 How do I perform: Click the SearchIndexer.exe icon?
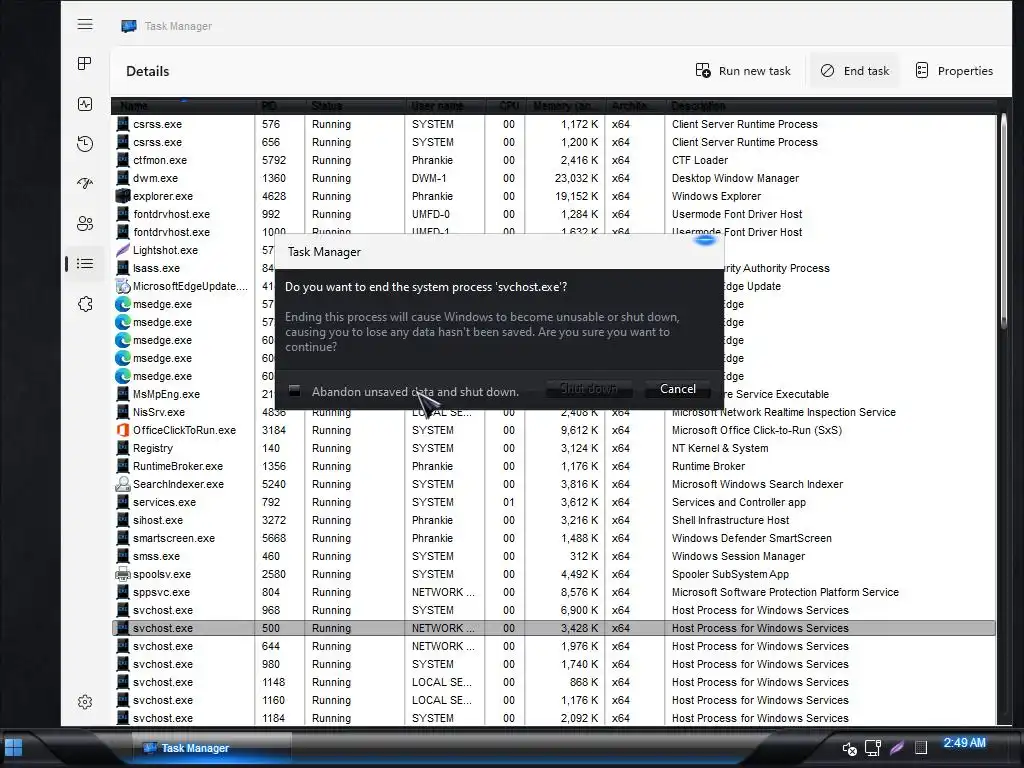tap(123, 484)
